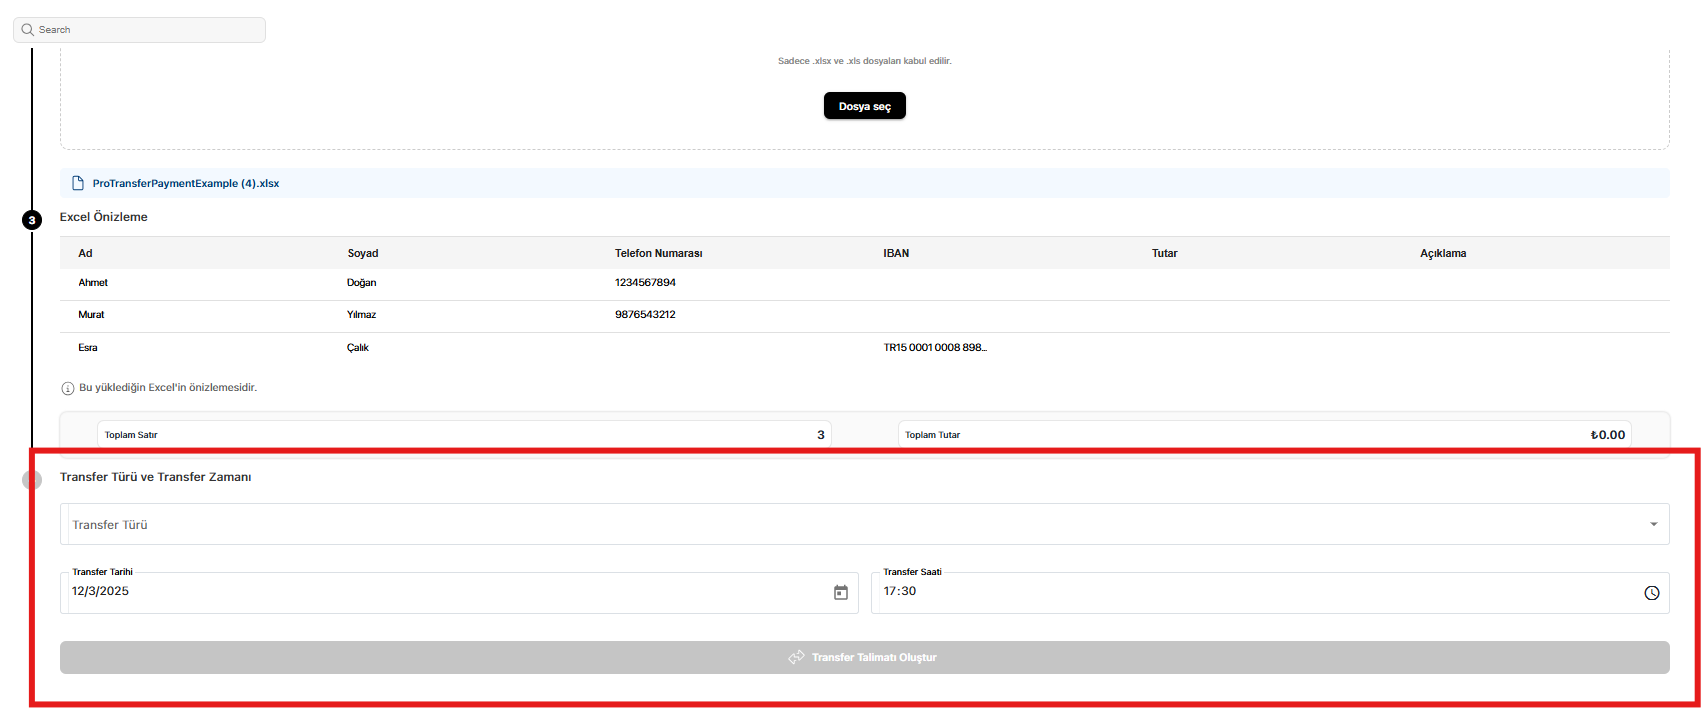Expand the Transfer Türü dropdown arrow
1701x727 pixels.
(x=1653, y=525)
